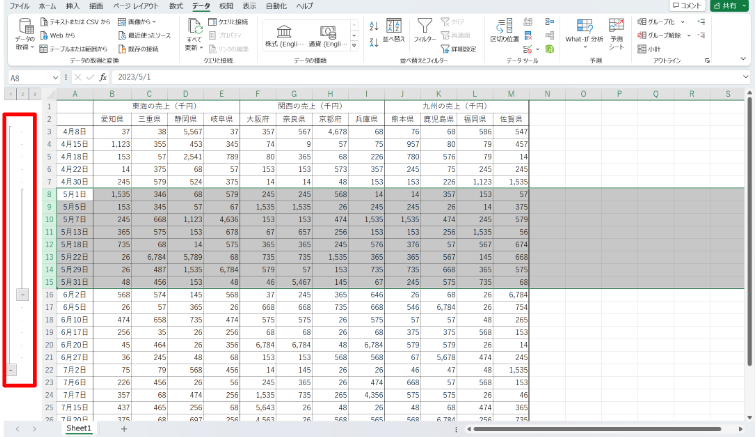The image size is (756, 437).
Task: Open Advanced filter (詳細設定)
Action: pyautogui.click(x=459, y=49)
